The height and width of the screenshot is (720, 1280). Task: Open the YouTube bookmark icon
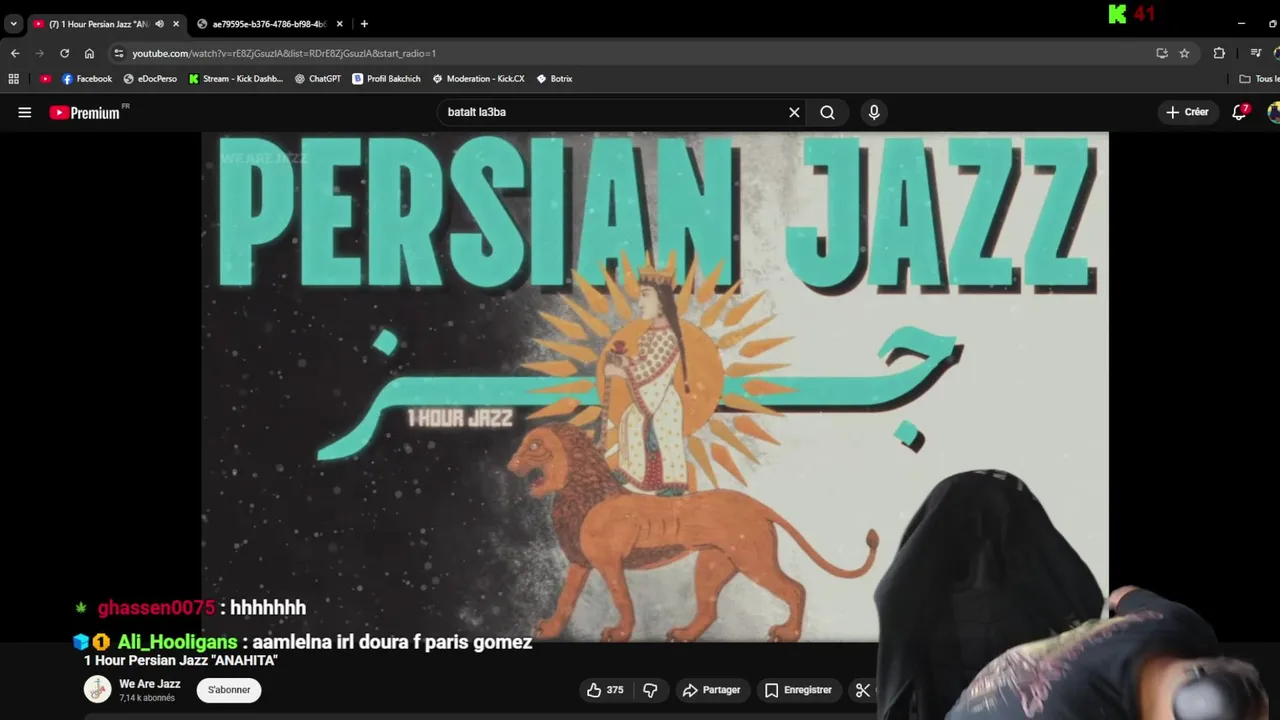[45, 79]
